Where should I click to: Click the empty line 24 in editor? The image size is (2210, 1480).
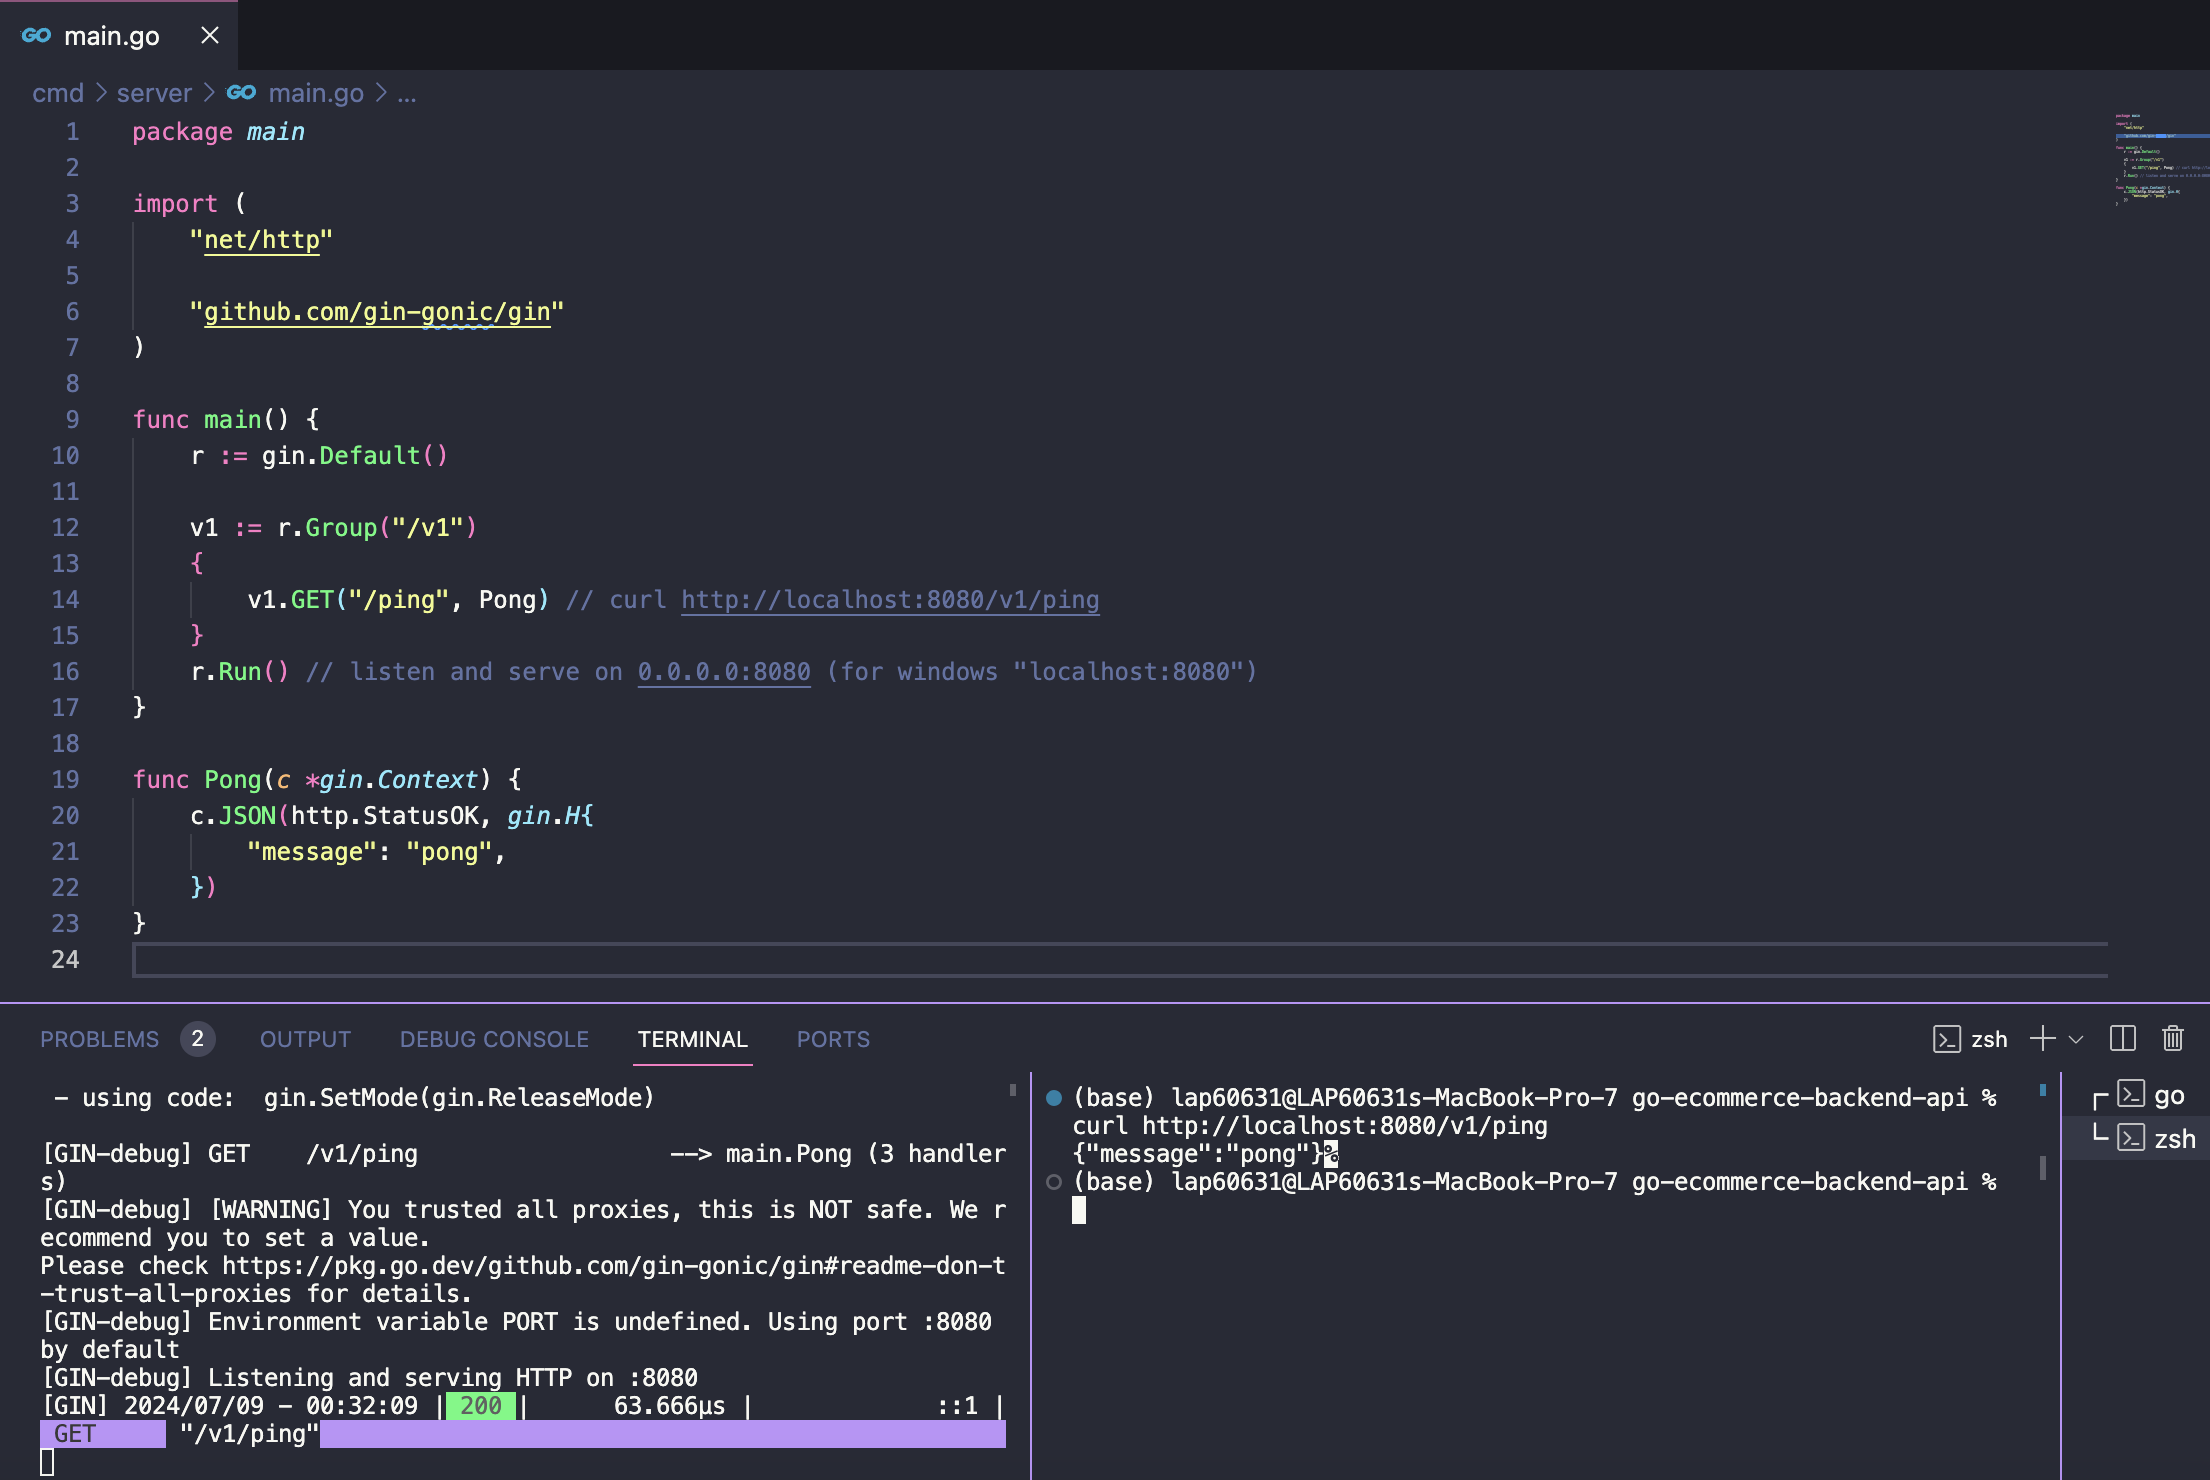coord(600,960)
